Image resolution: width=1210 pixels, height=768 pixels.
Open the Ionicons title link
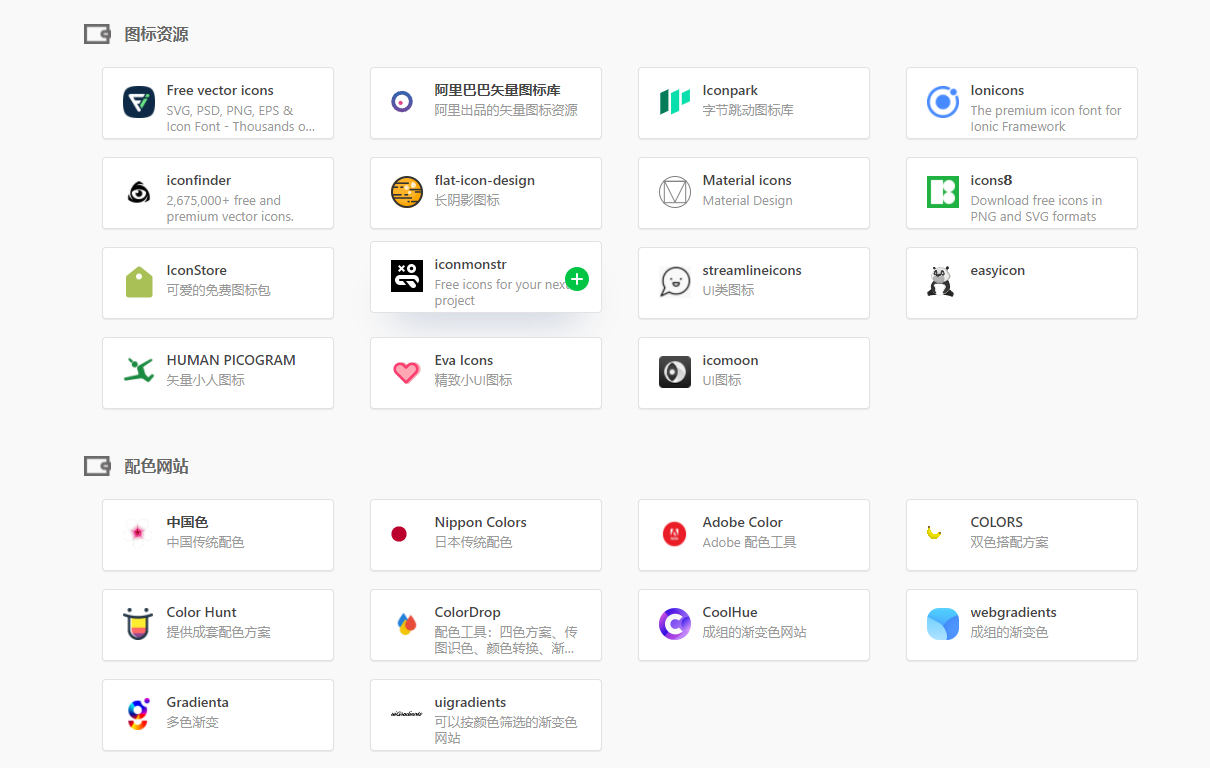pyautogui.click(x=997, y=90)
